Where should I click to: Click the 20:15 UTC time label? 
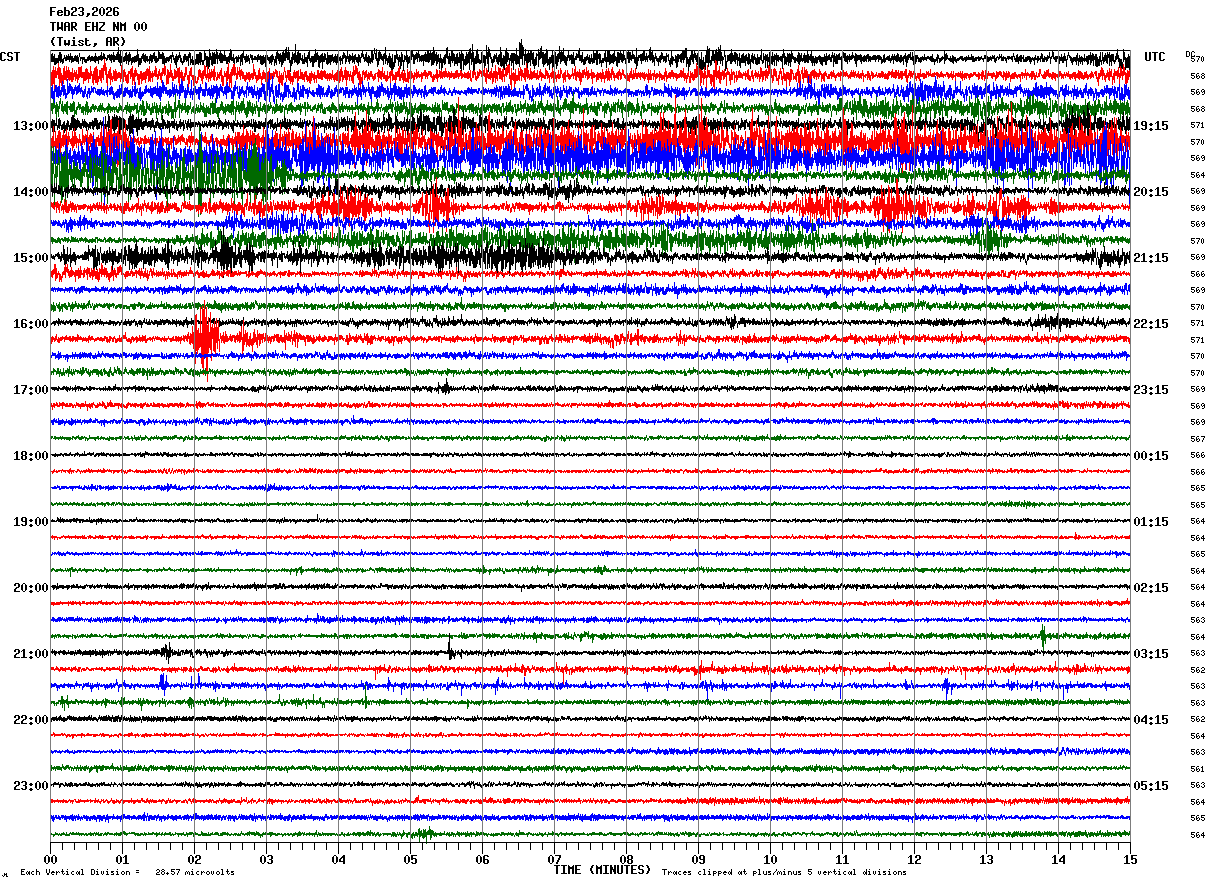click(1151, 192)
